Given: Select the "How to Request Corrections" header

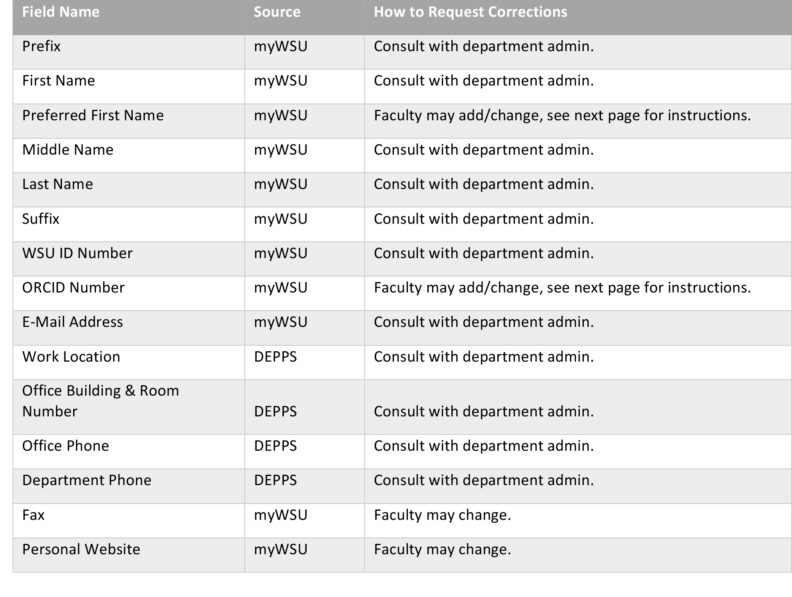Looking at the screenshot, I should coord(470,13).
